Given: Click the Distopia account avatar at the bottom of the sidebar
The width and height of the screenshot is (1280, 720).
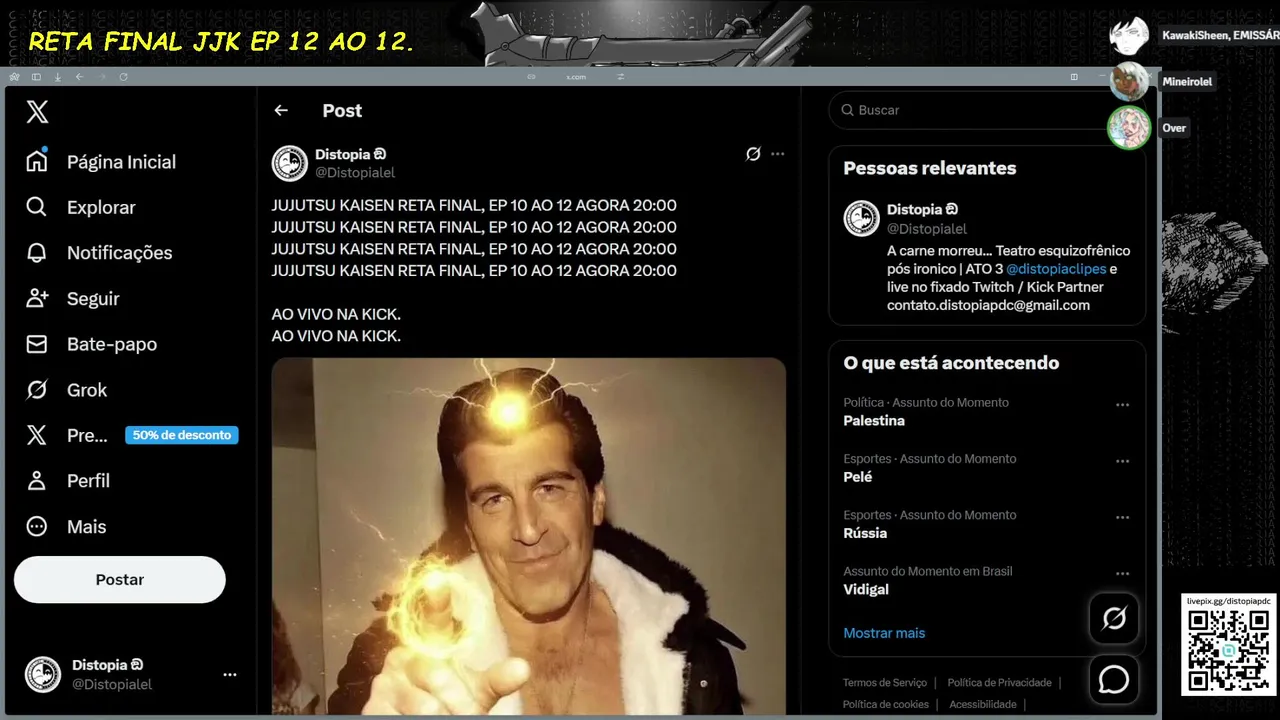Looking at the screenshot, I should (43, 675).
